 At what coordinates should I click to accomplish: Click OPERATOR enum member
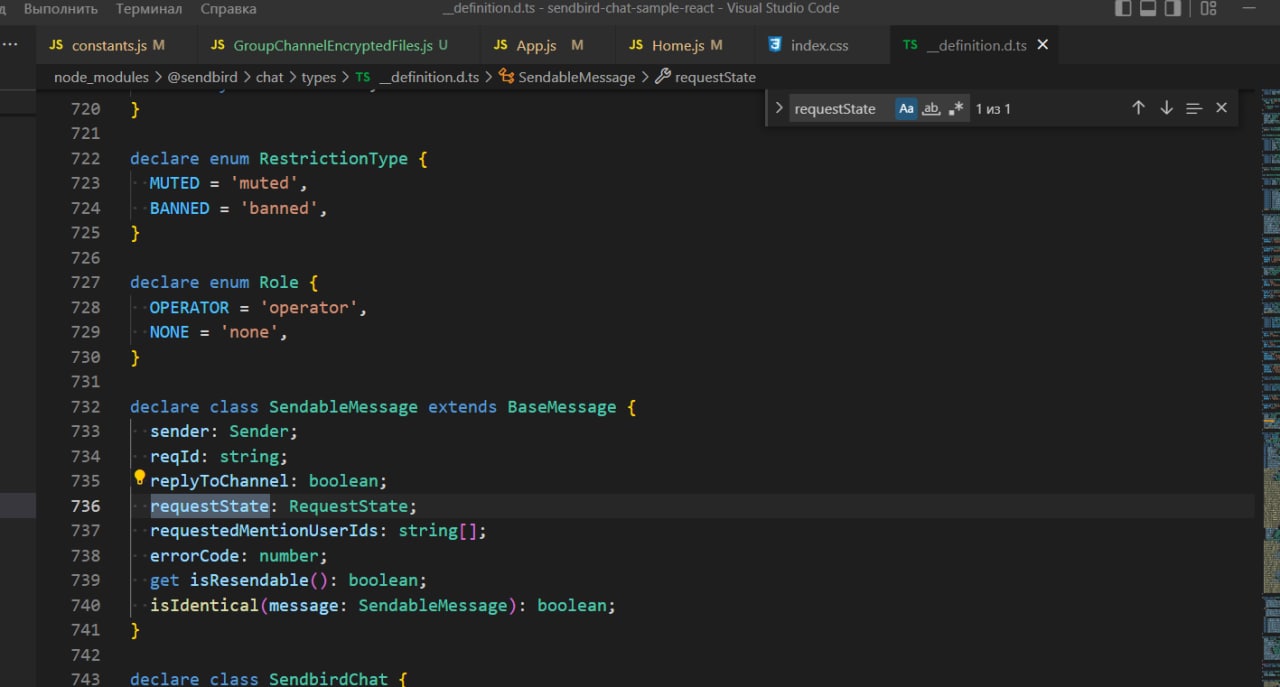190,307
